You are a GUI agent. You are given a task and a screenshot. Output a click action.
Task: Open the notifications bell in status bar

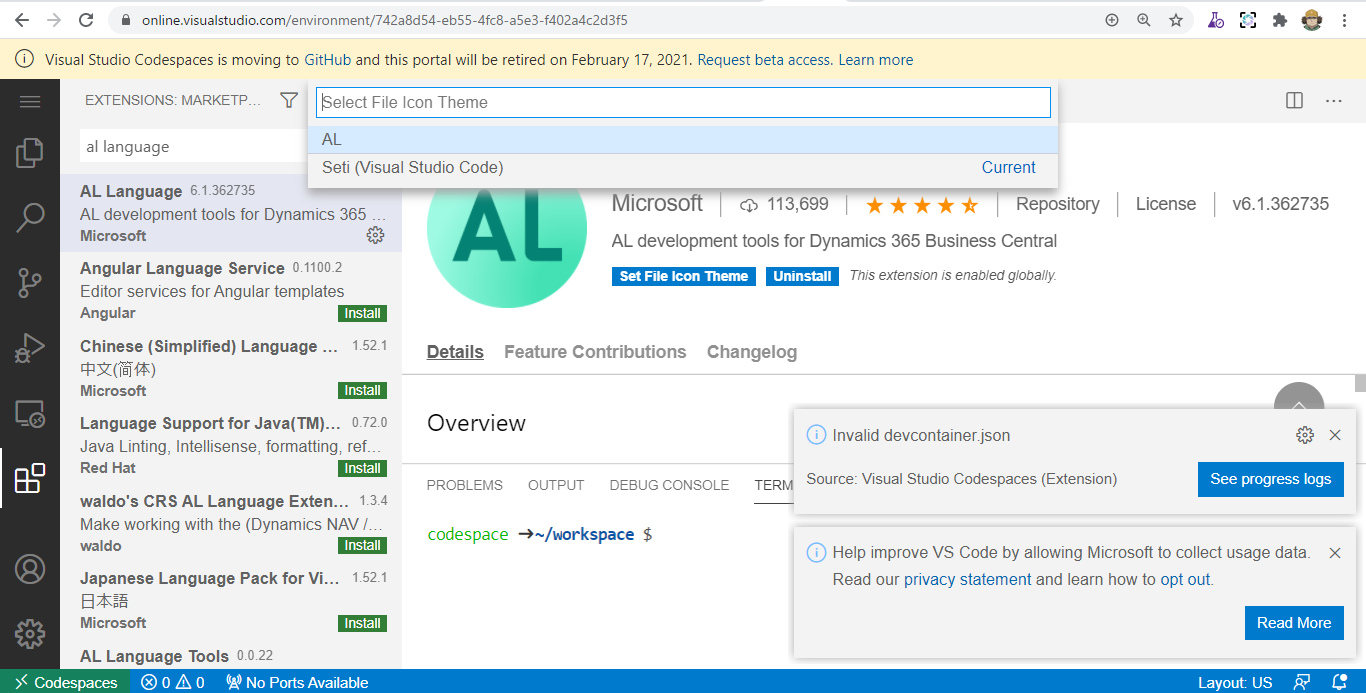pos(1340,682)
